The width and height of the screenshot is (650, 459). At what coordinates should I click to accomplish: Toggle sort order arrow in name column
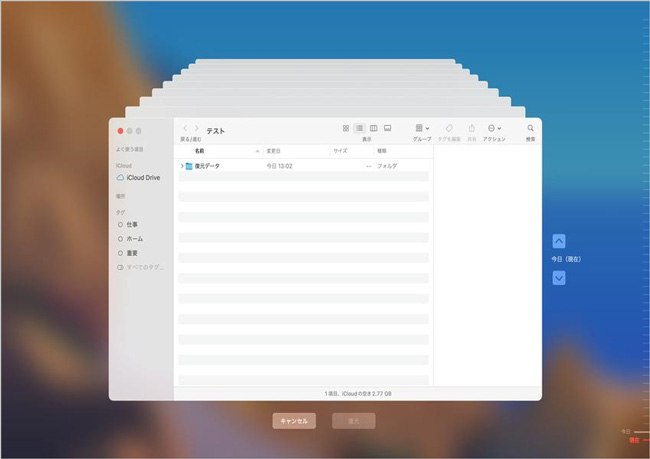pos(257,151)
